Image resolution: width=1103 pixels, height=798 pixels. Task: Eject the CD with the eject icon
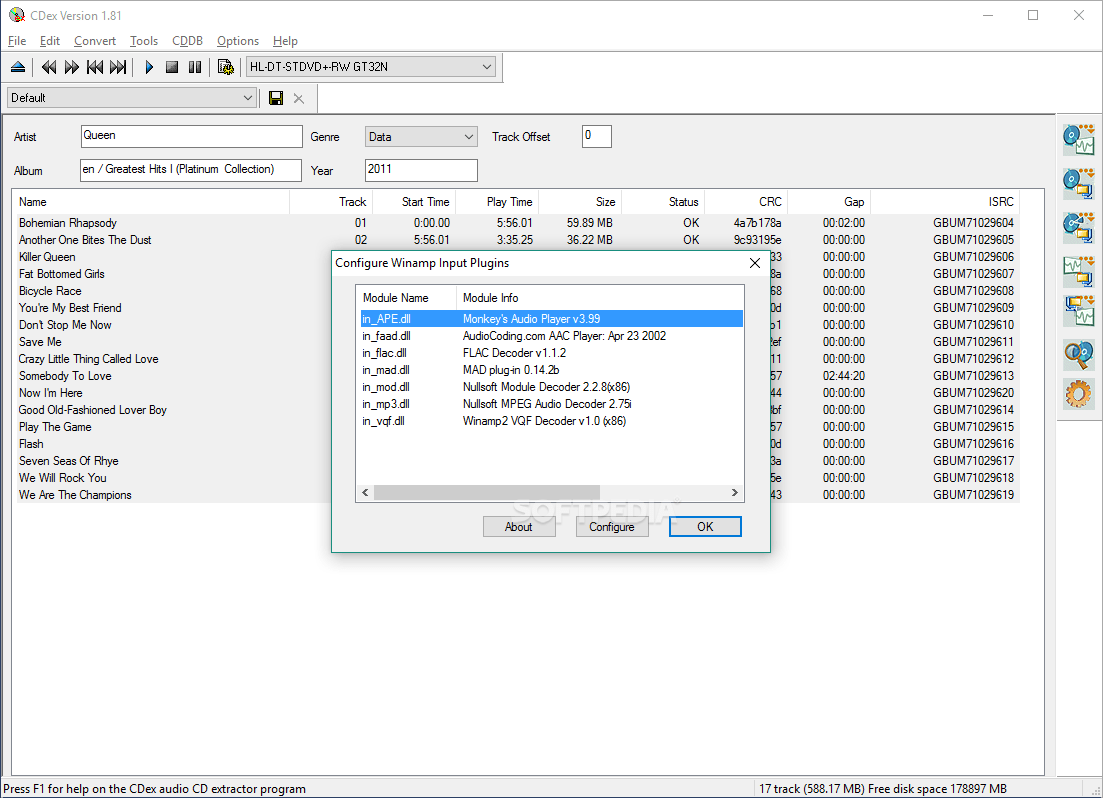click(18, 67)
